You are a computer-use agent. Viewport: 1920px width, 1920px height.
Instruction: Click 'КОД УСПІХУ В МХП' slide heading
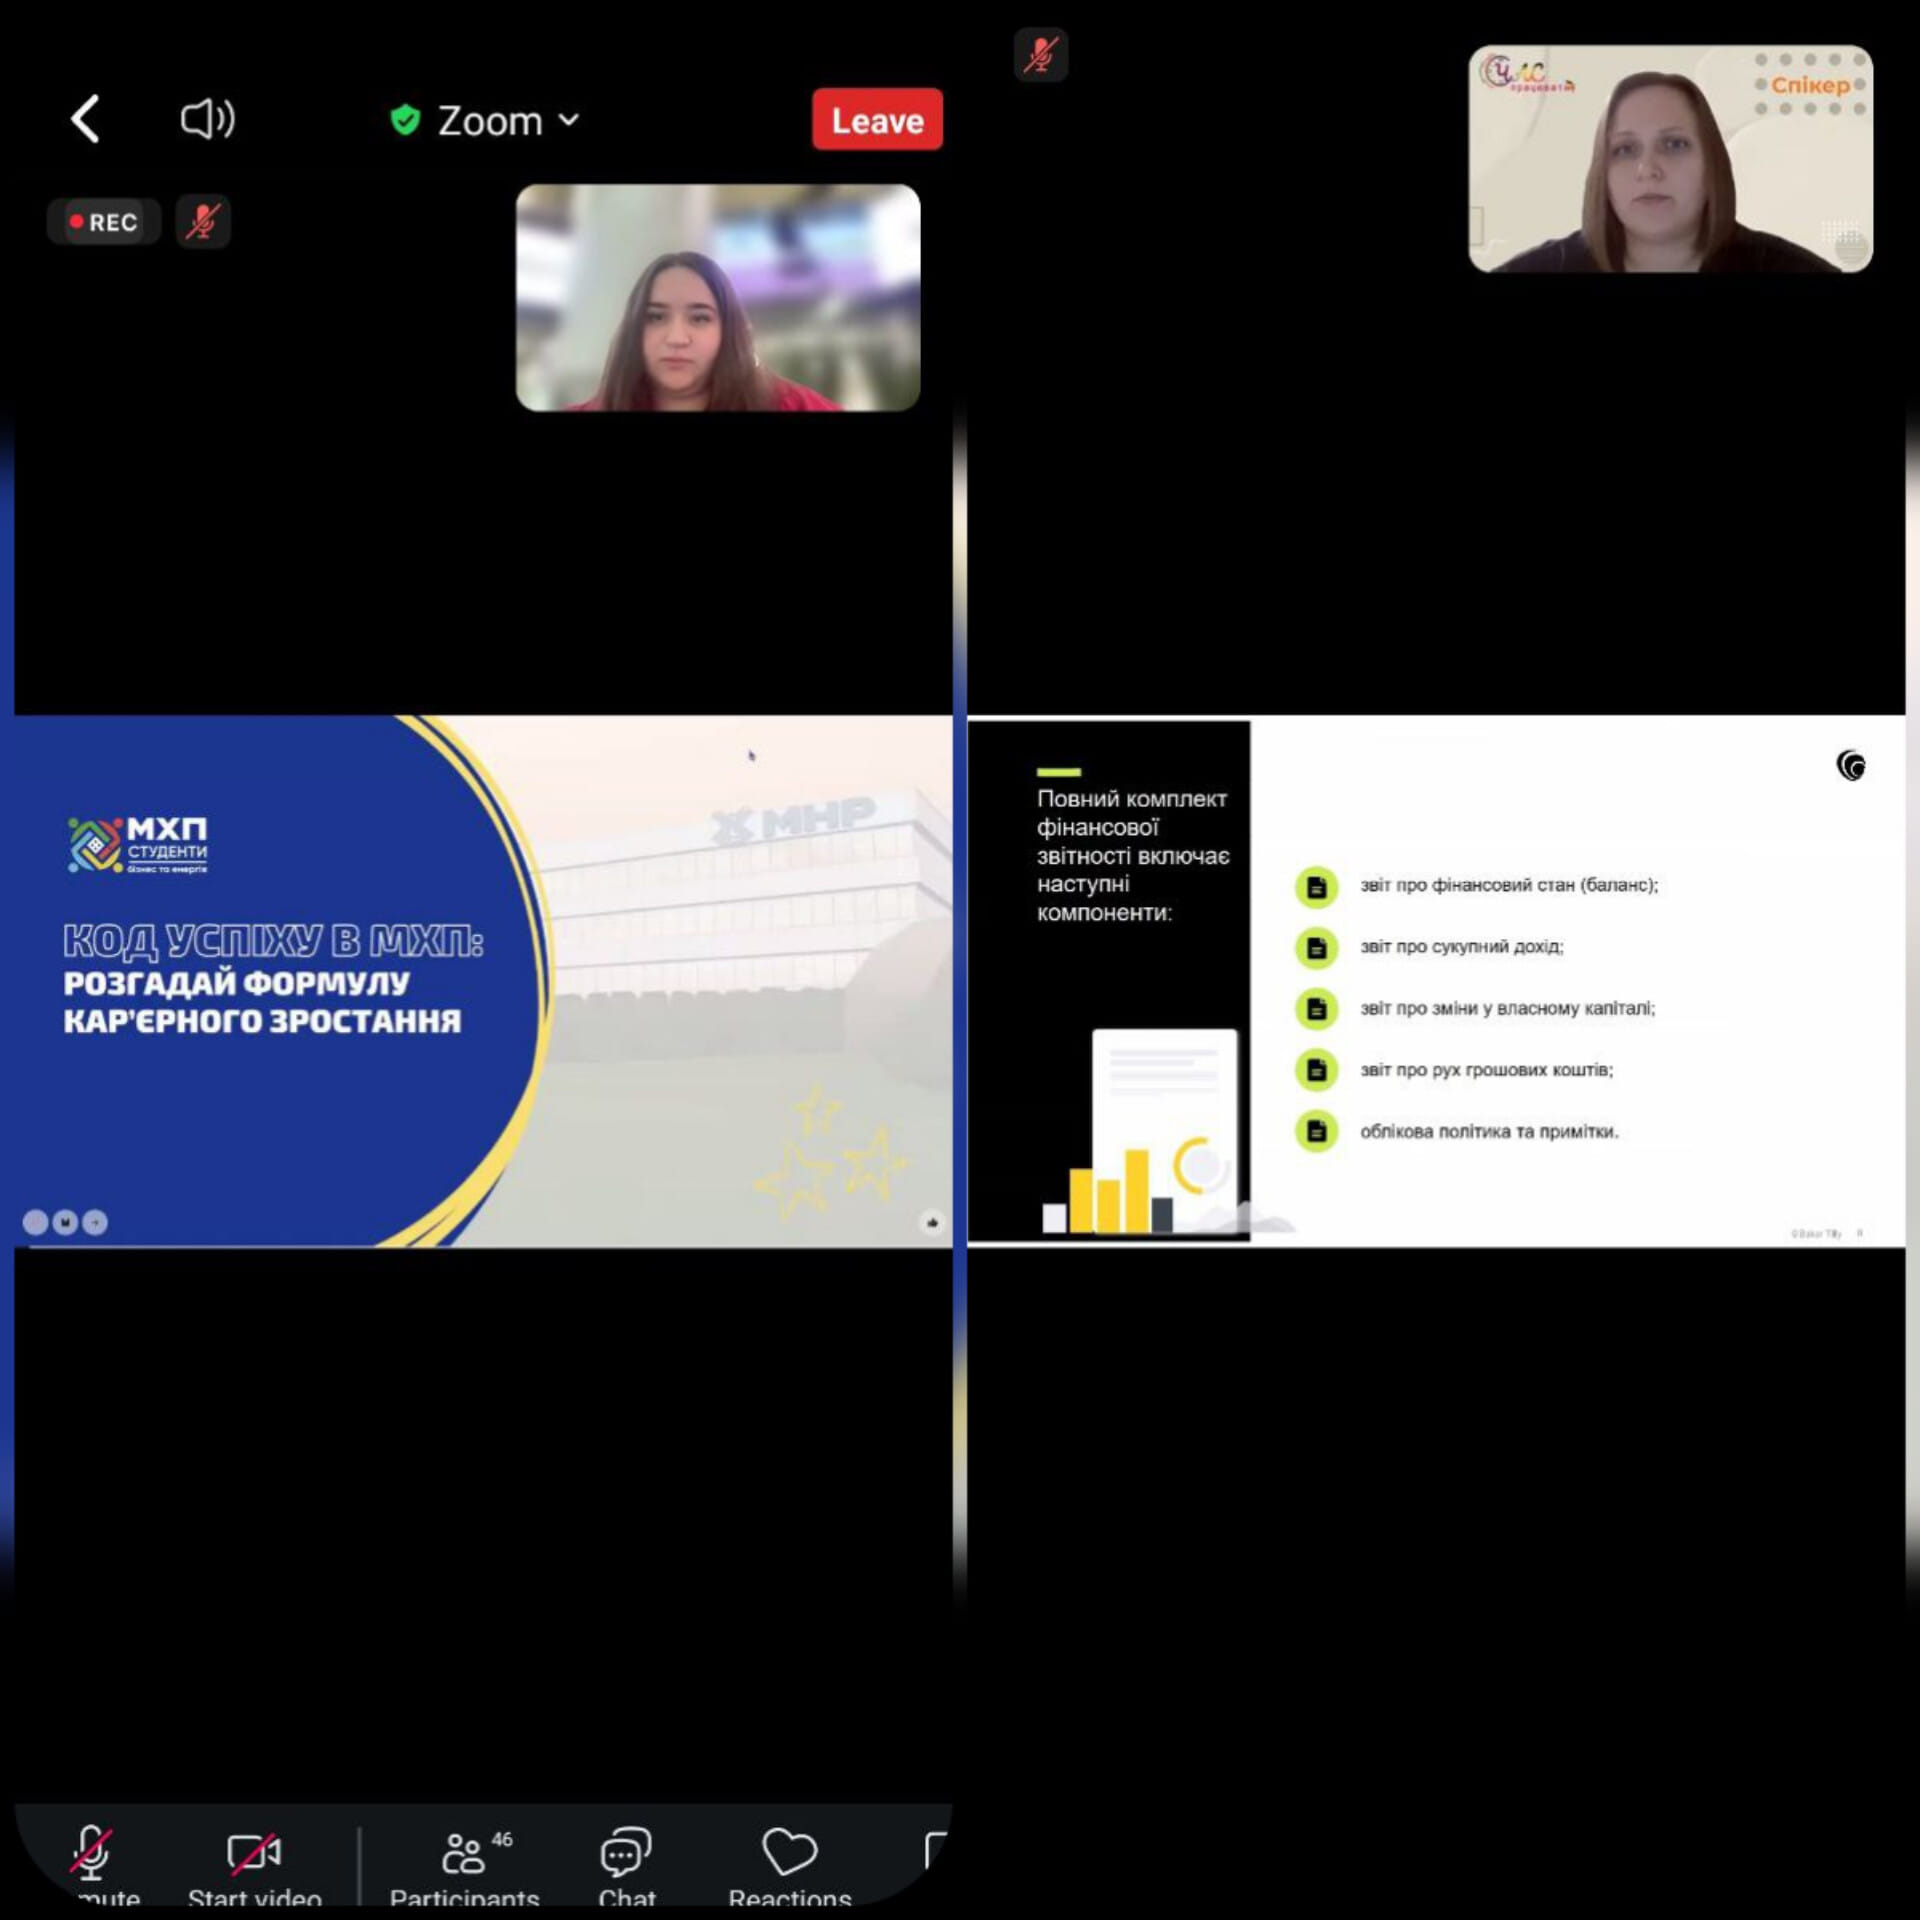pos(273,941)
